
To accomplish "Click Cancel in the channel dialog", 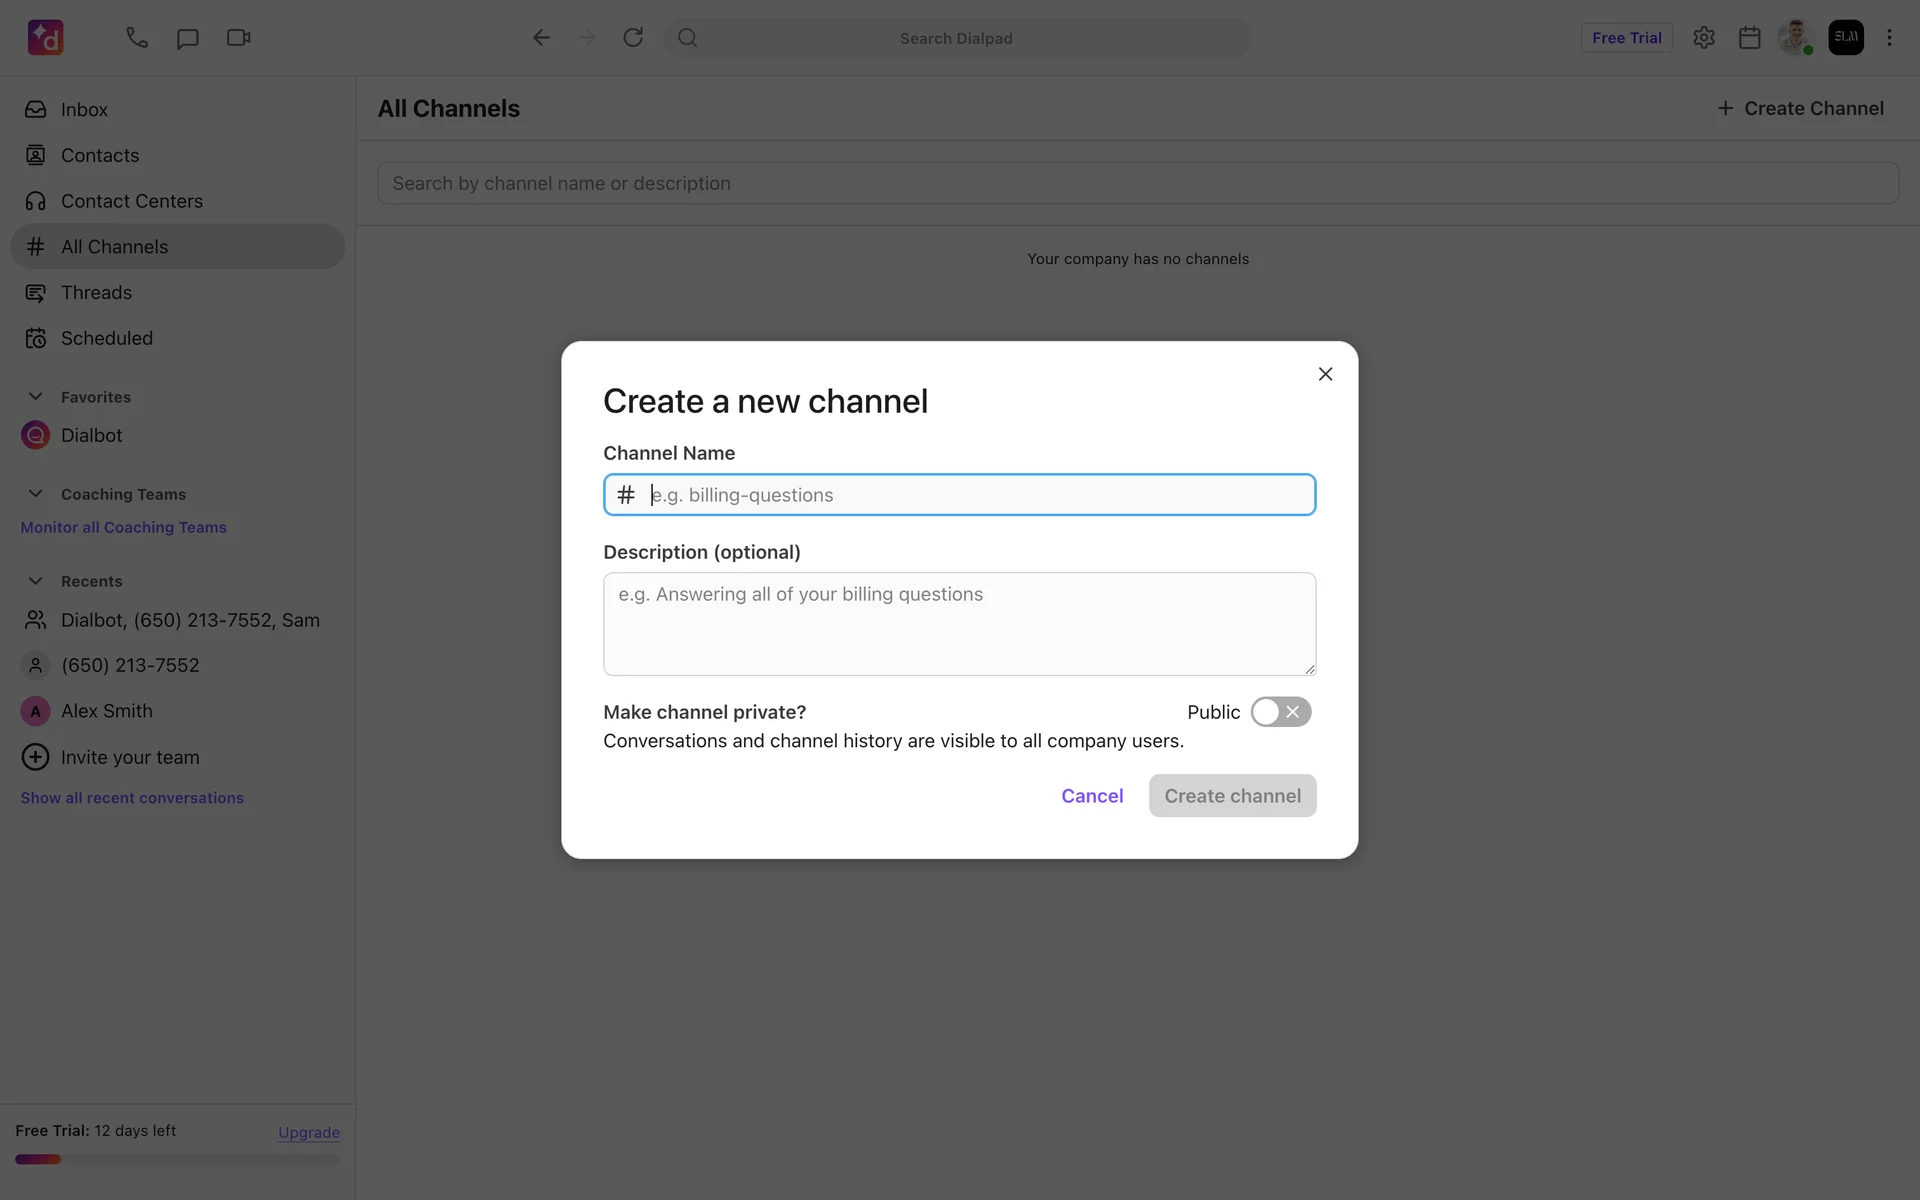I will tap(1092, 796).
